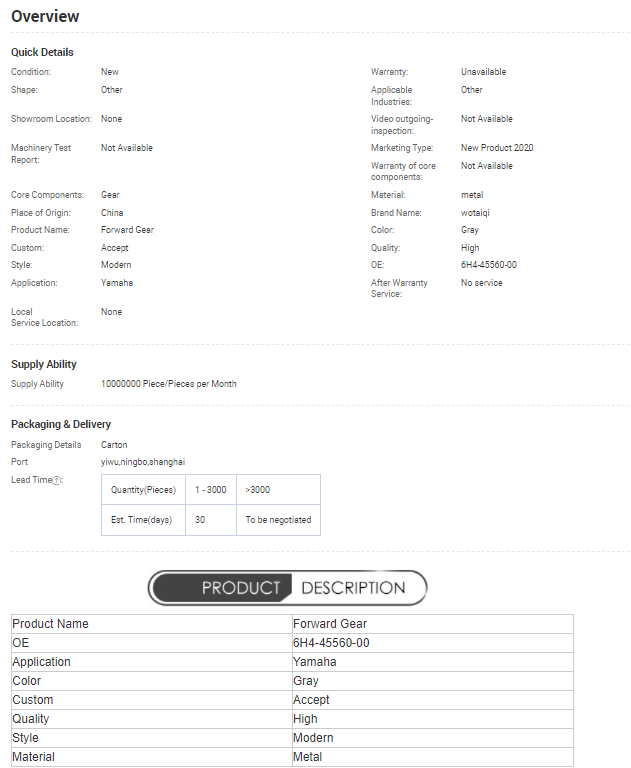The height and width of the screenshot is (768, 631).
Task: Click the brand name wotaiqi
Action: tap(476, 213)
